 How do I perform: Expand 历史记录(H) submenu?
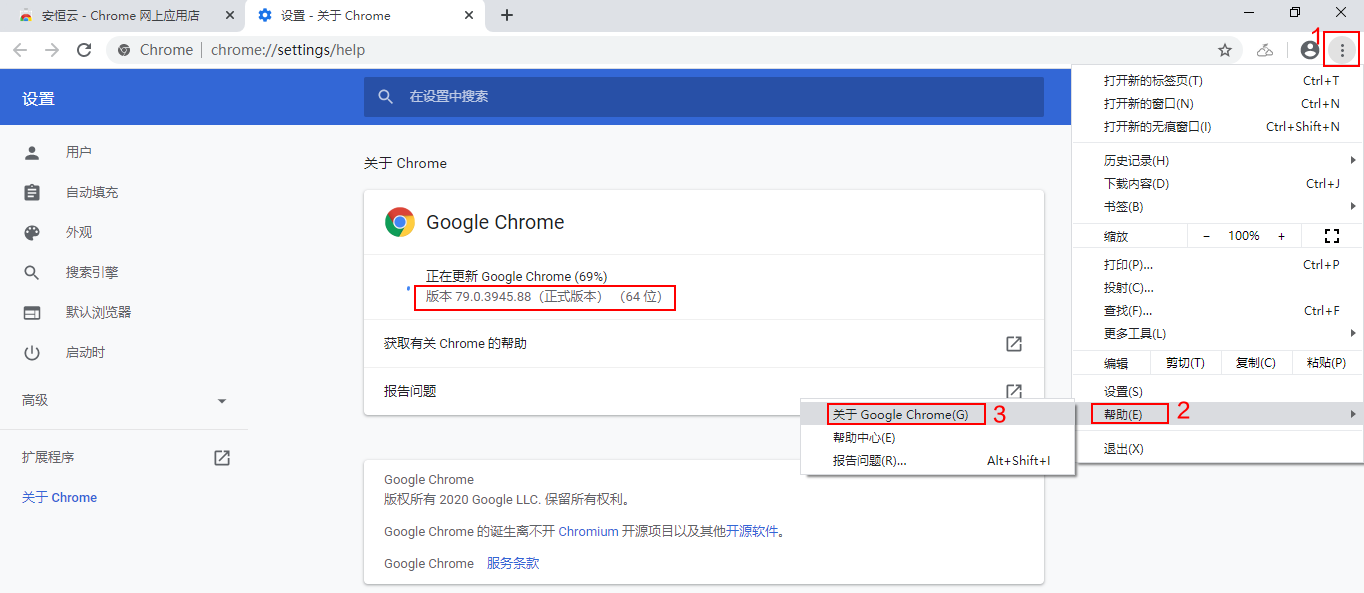point(1217,160)
